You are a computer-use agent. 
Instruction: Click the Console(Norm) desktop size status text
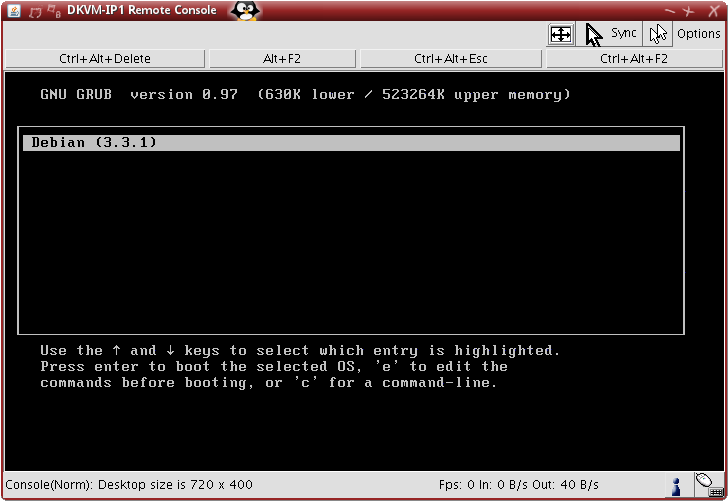pyautogui.click(x=129, y=485)
